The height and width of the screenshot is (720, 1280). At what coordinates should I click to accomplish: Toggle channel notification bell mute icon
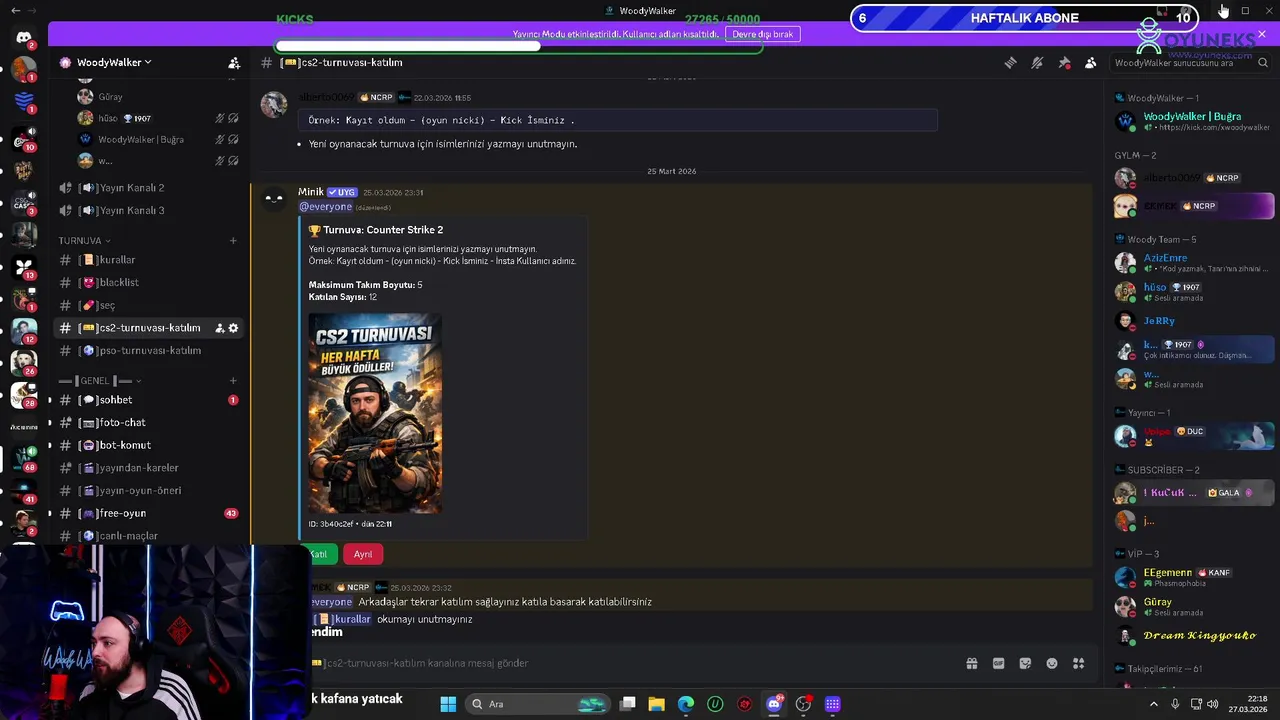tap(1037, 63)
